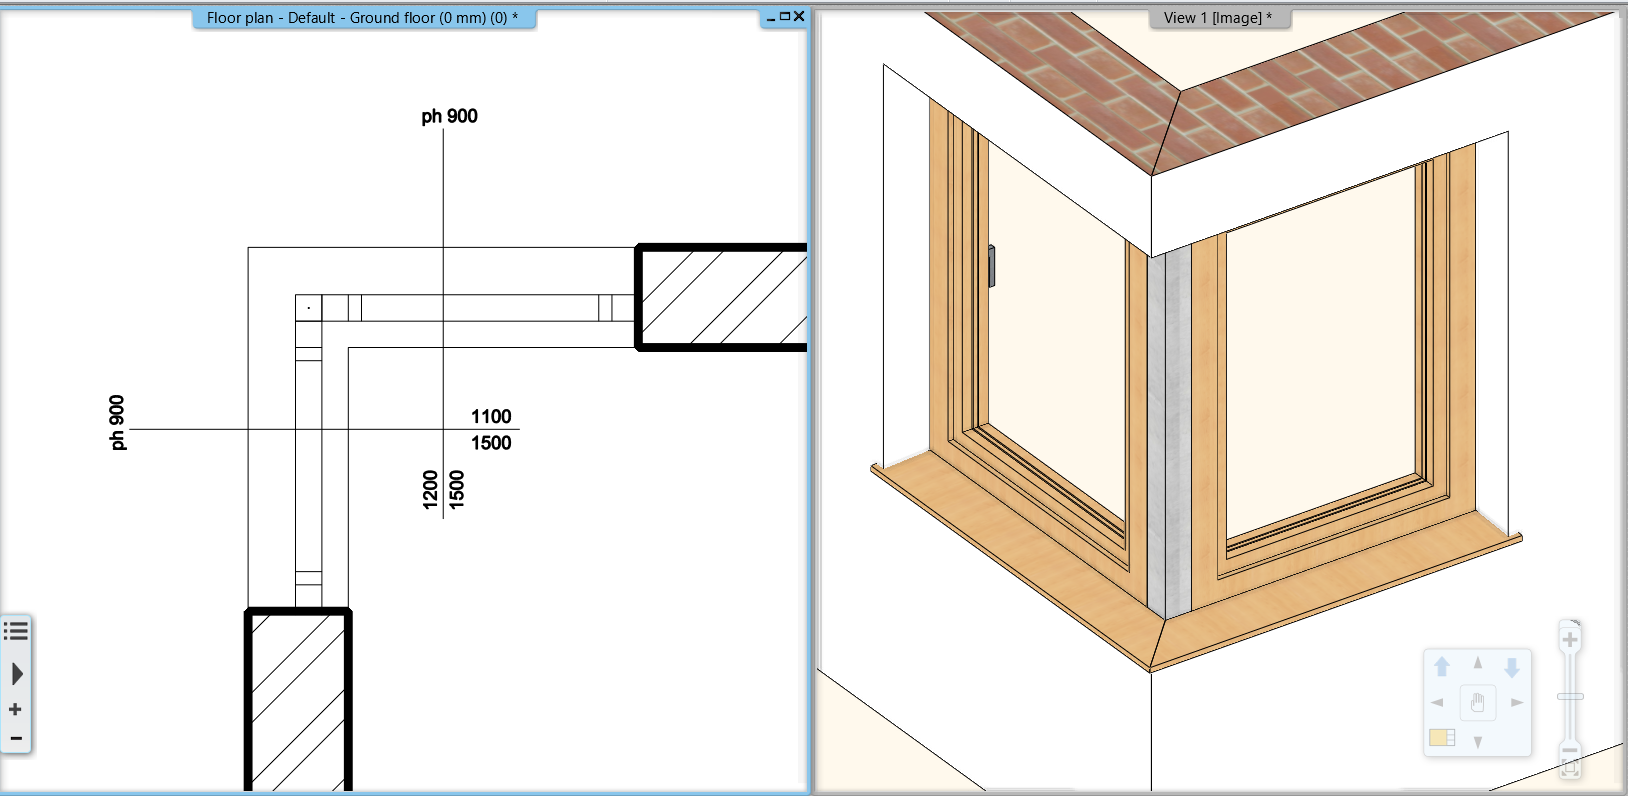Click the plus icon in the left mini toolbar
1628x796 pixels.
15,710
